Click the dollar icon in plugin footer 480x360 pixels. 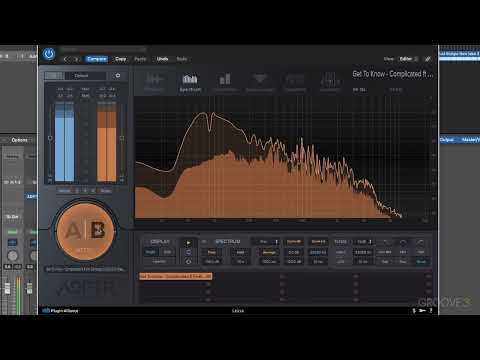[414, 311]
